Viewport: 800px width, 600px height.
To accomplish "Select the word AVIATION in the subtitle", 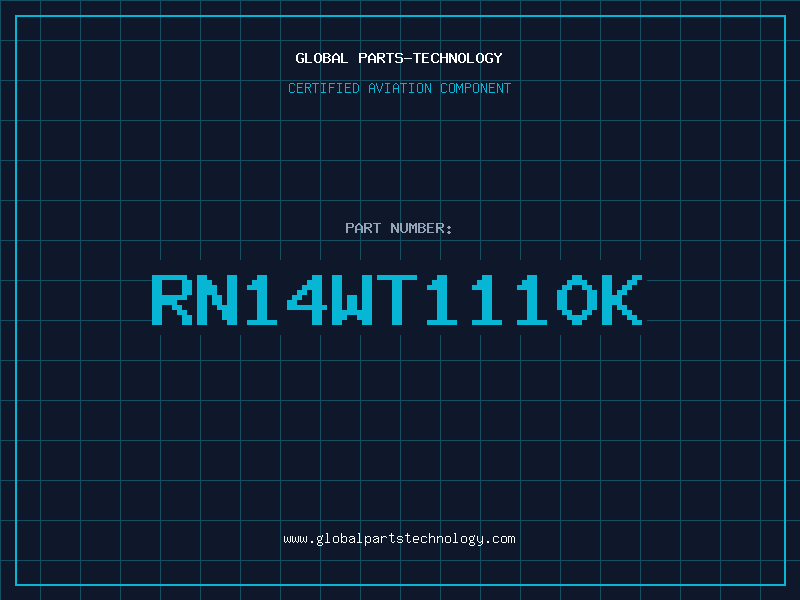I will click(x=400, y=88).
